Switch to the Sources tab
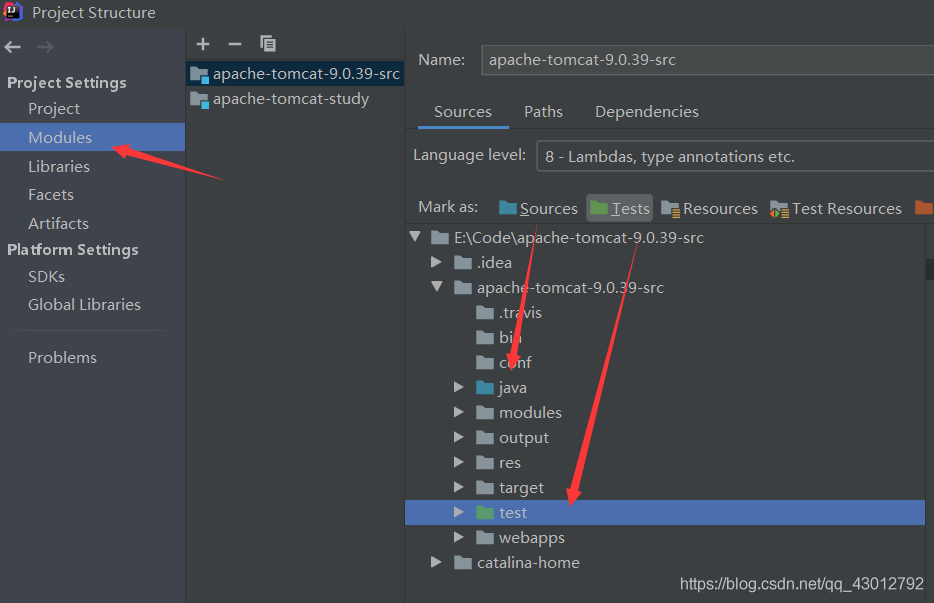The width and height of the screenshot is (934, 603). coord(463,112)
